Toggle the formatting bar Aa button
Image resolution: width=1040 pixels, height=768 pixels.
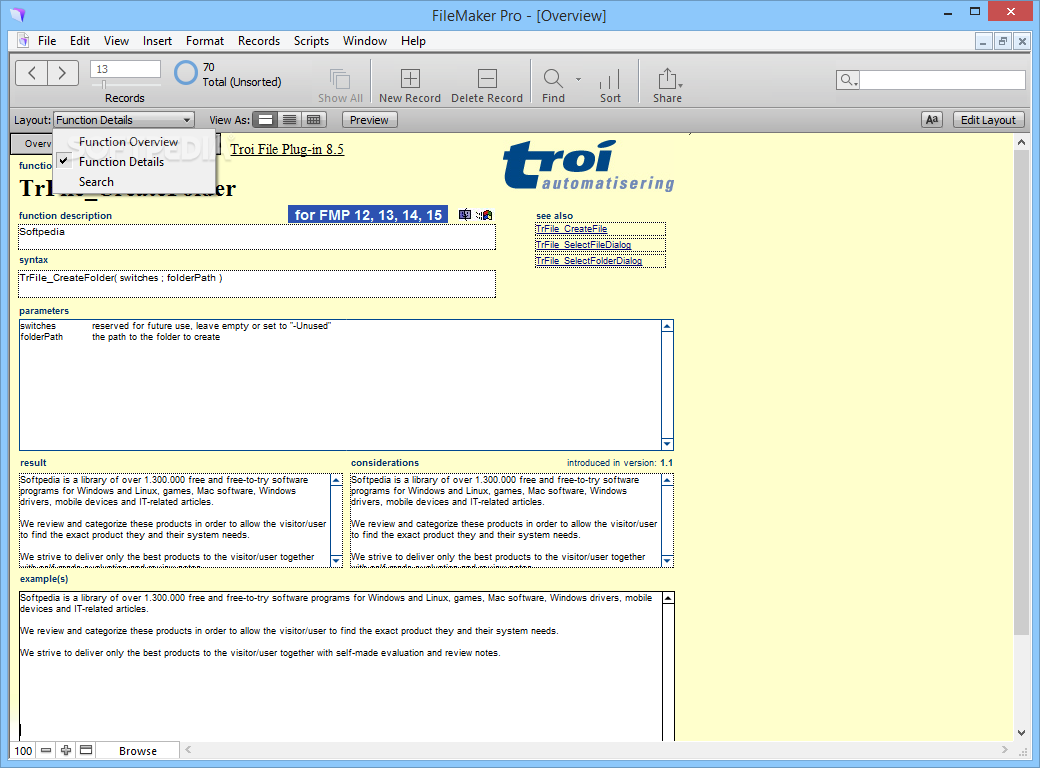(932, 120)
